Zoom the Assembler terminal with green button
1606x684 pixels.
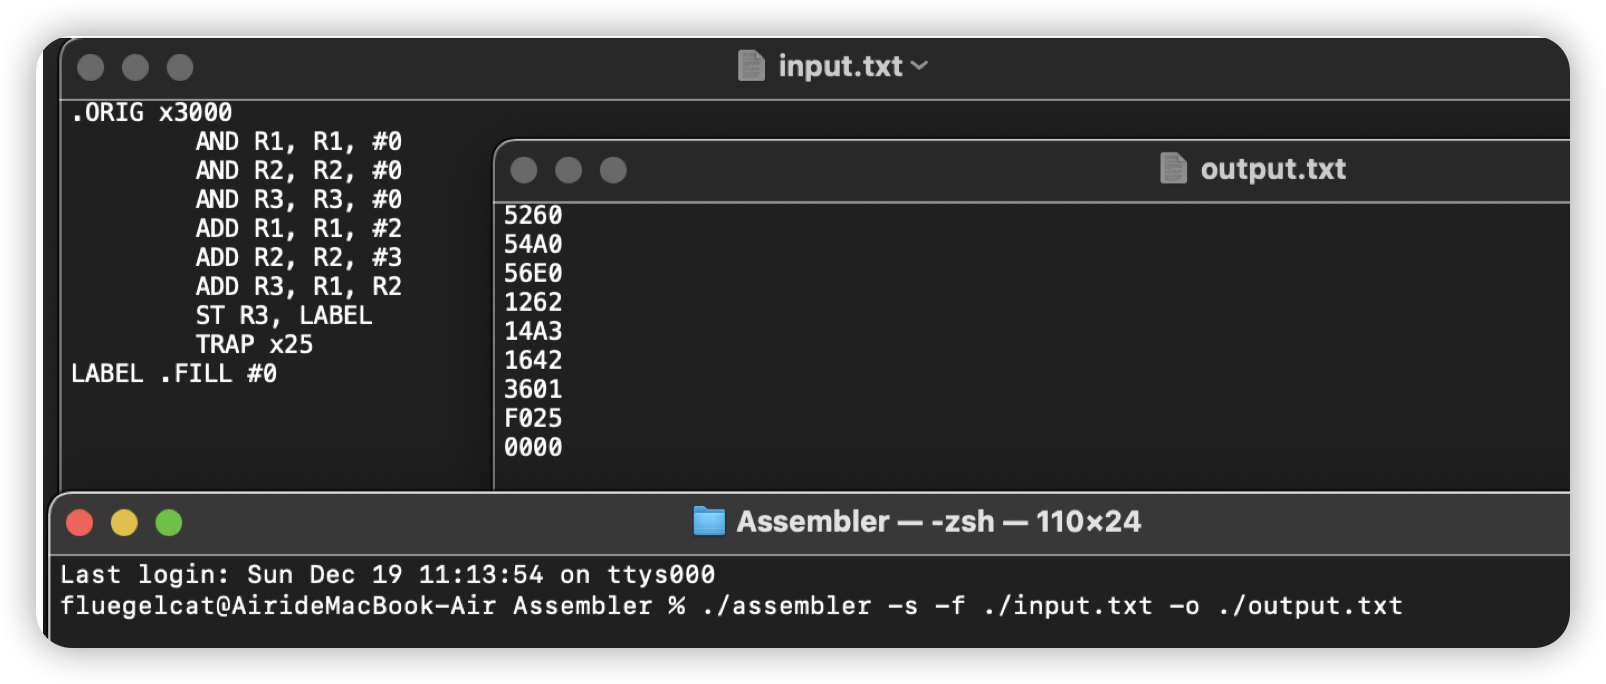click(x=169, y=522)
